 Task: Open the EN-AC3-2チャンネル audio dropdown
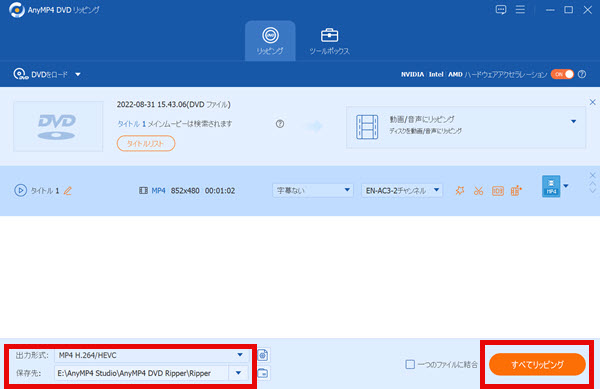click(x=402, y=190)
